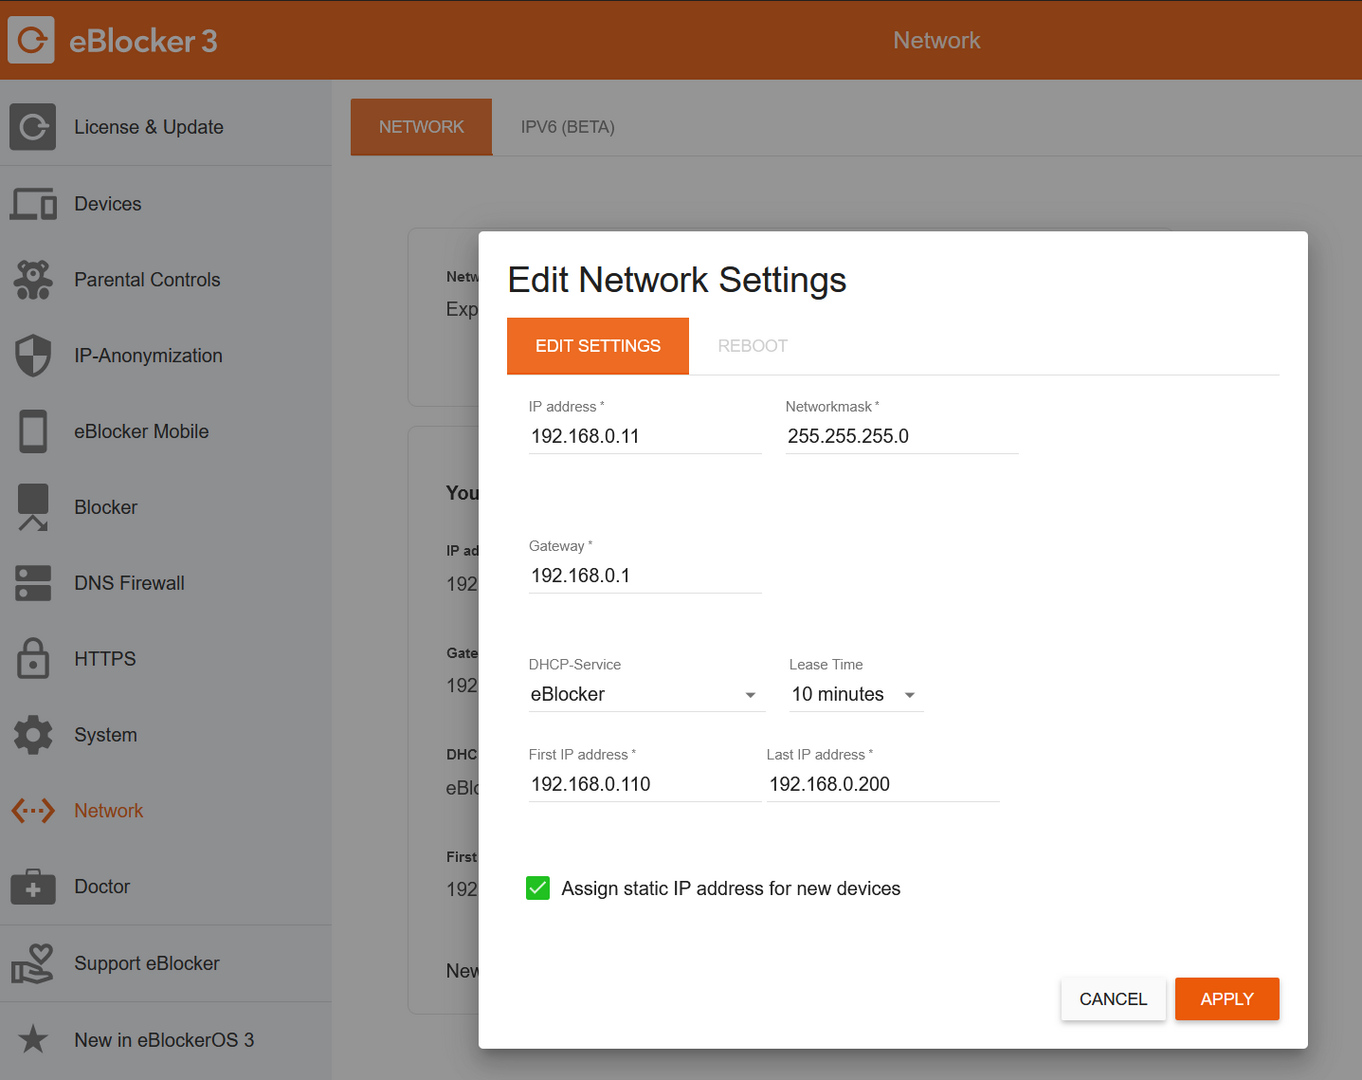Click the HTTPS padlock icon
Image resolution: width=1362 pixels, height=1080 pixels.
coord(33,659)
